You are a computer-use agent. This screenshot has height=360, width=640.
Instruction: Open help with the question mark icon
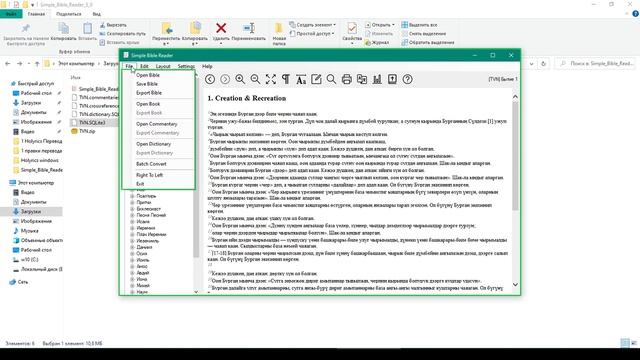click(x=407, y=79)
